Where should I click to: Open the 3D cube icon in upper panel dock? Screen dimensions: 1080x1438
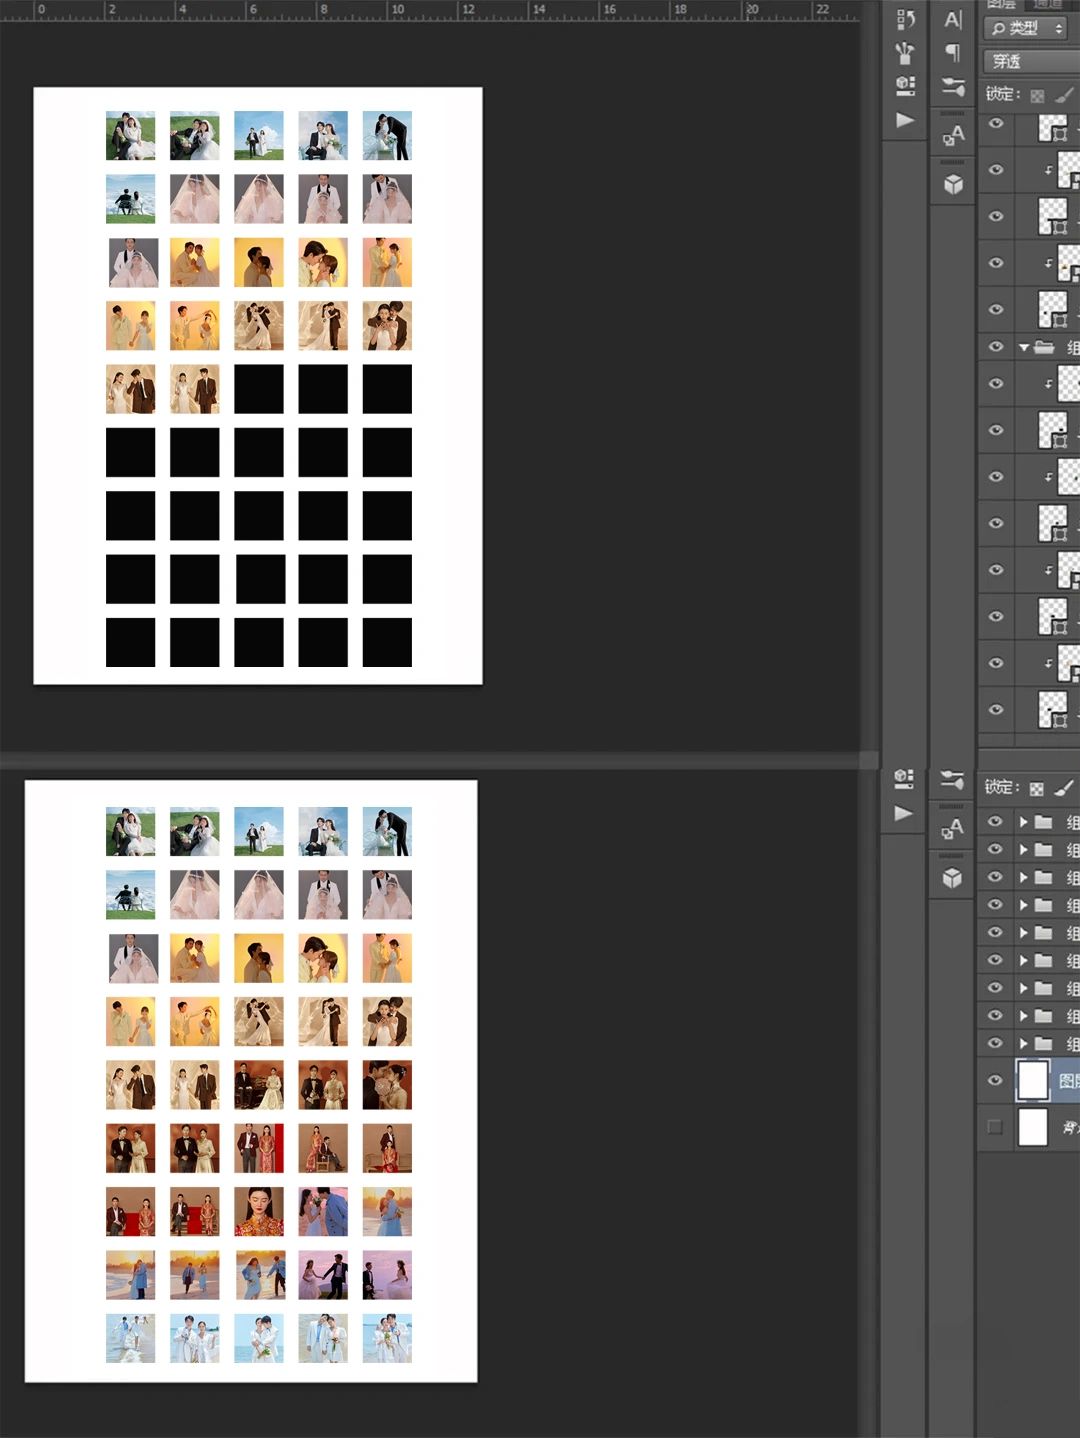tap(953, 184)
